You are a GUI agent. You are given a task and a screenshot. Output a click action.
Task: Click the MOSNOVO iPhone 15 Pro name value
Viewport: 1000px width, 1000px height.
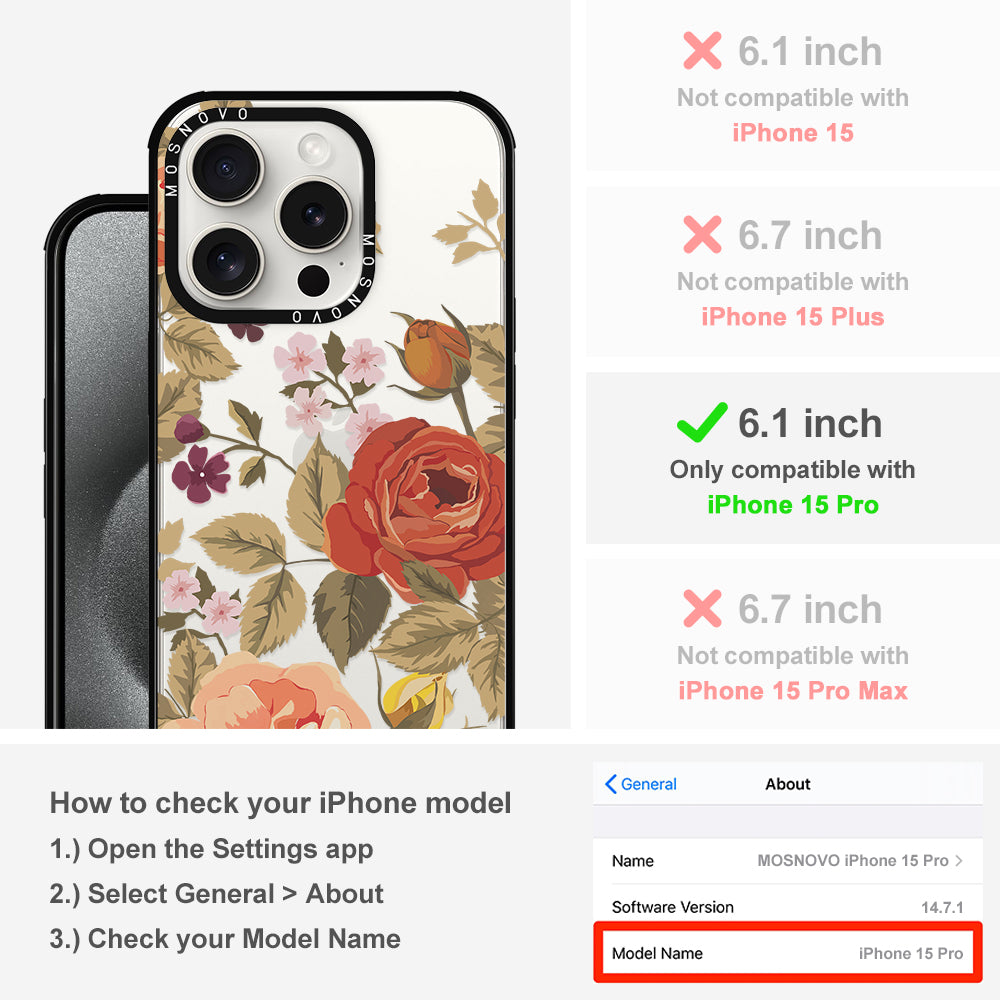pyautogui.click(x=853, y=860)
